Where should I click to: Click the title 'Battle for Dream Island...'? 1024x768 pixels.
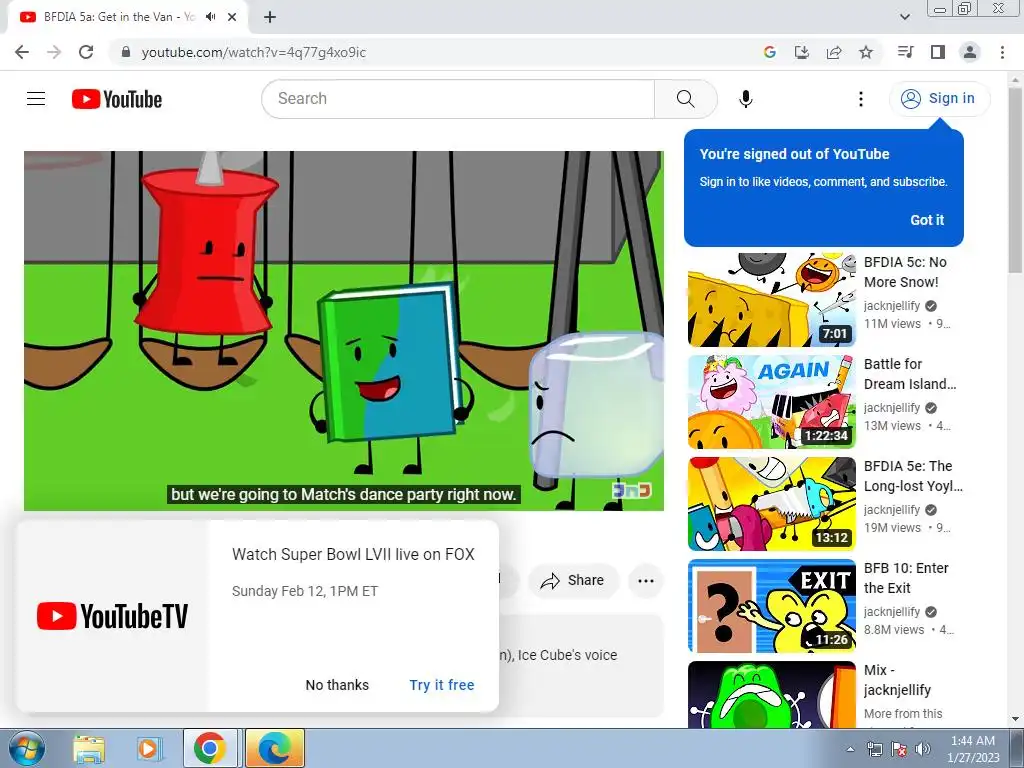(x=910, y=374)
